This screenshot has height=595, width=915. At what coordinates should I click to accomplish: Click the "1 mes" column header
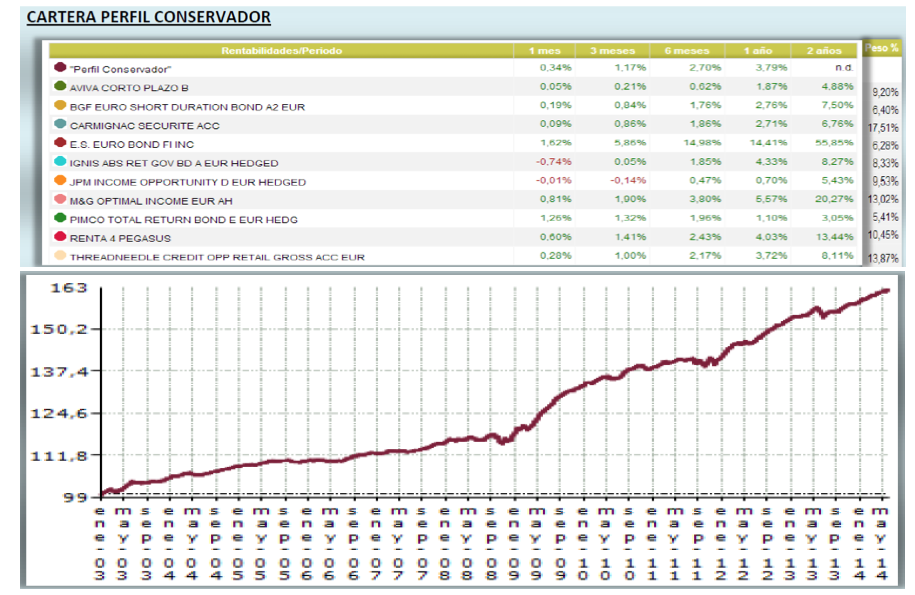click(x=544, y=51)
